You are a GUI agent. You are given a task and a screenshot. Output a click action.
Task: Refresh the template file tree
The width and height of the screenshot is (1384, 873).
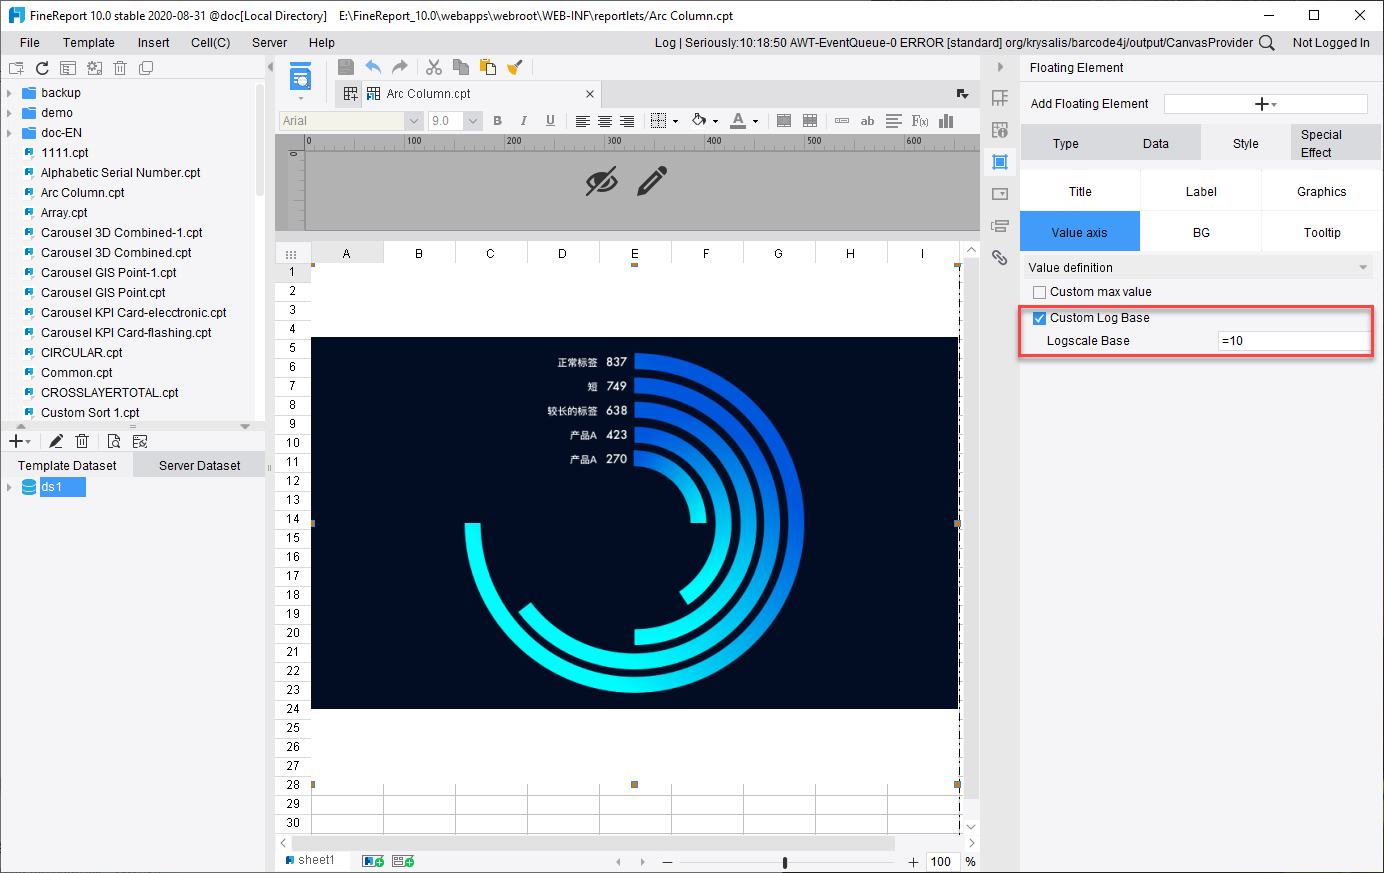(42, 68)
